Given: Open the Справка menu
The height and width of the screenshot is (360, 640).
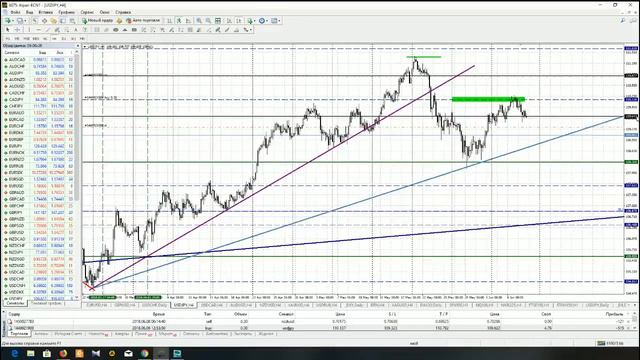Looking at the screenshot, I should tap(123, 12).
